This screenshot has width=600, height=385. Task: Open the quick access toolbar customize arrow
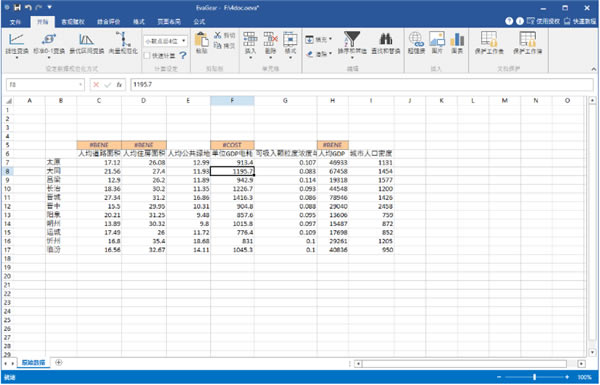(x=49, y=7)
